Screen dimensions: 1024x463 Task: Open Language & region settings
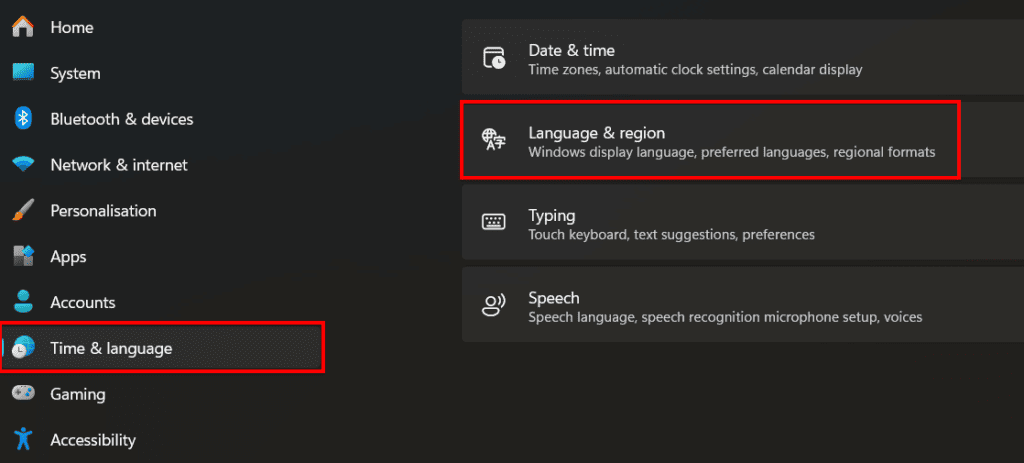pos(710,141)
